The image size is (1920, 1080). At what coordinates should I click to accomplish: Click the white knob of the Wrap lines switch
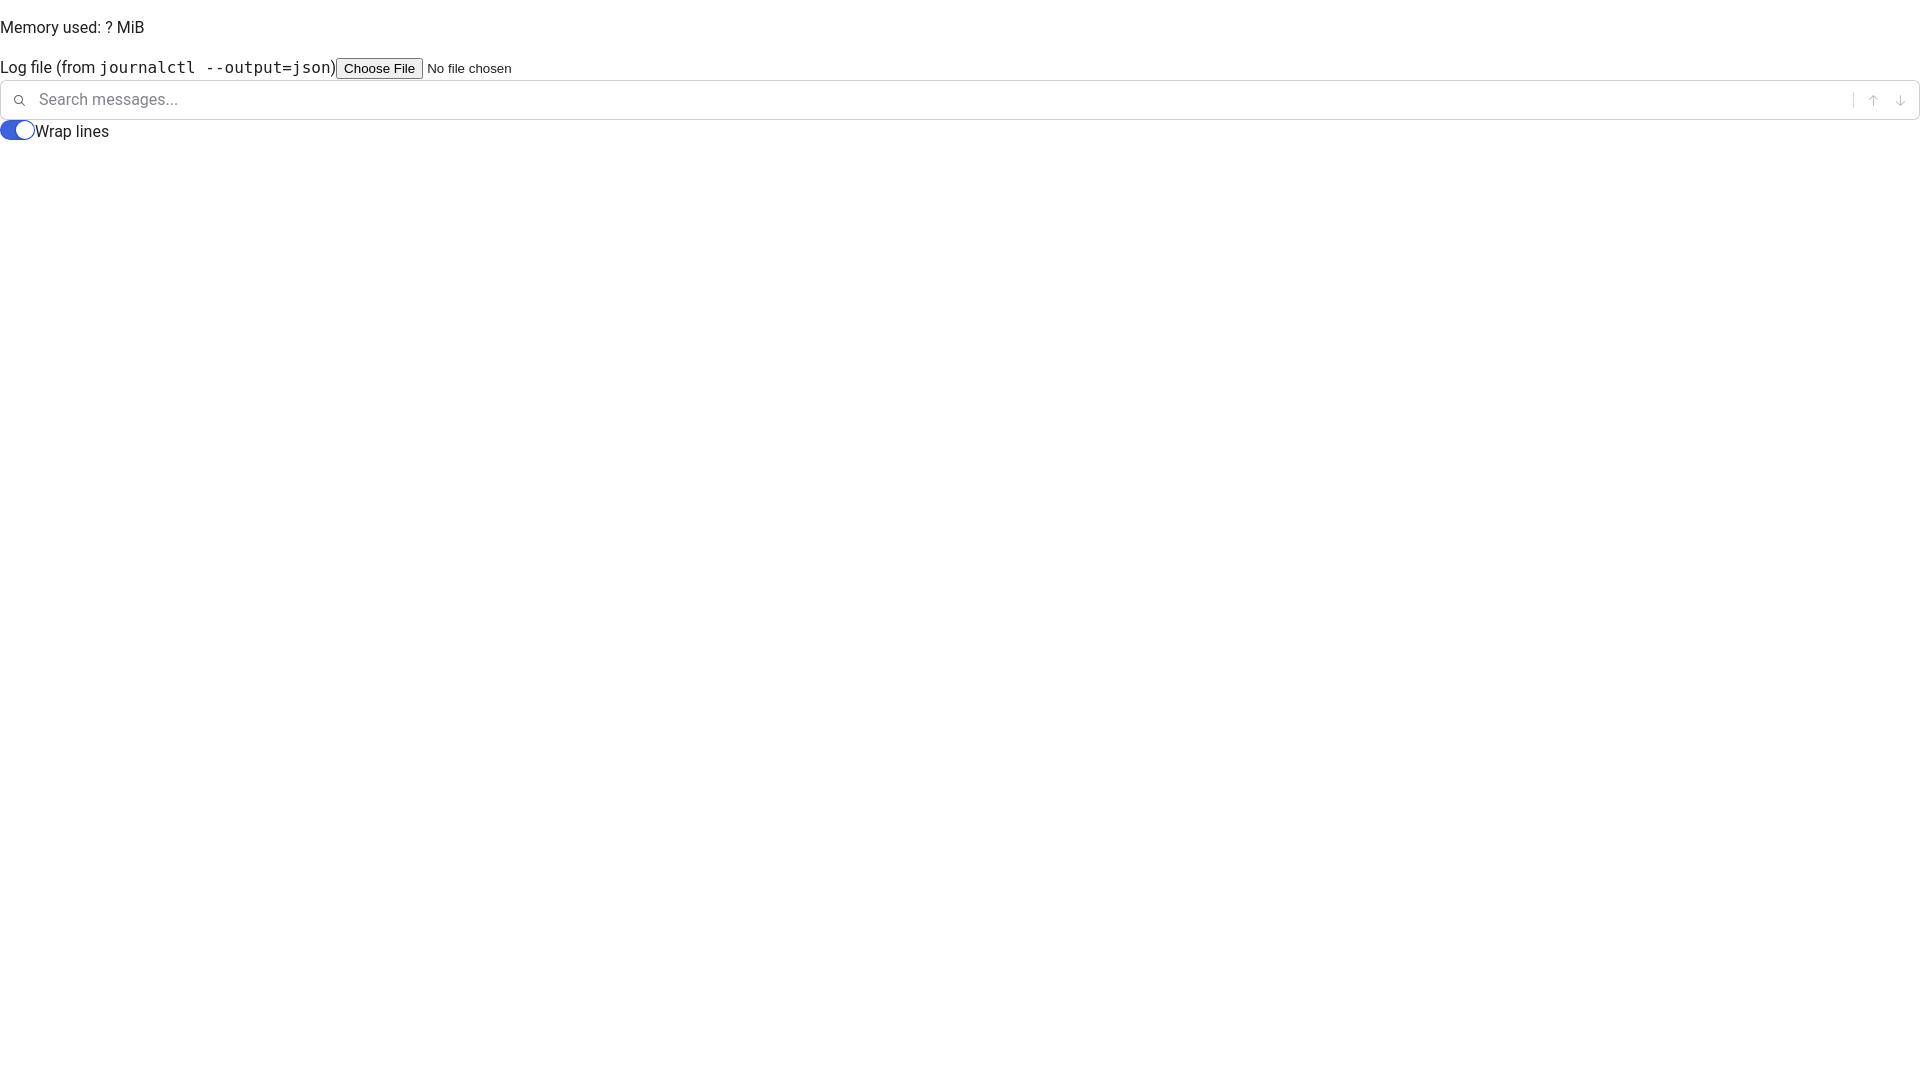(25, 131)
